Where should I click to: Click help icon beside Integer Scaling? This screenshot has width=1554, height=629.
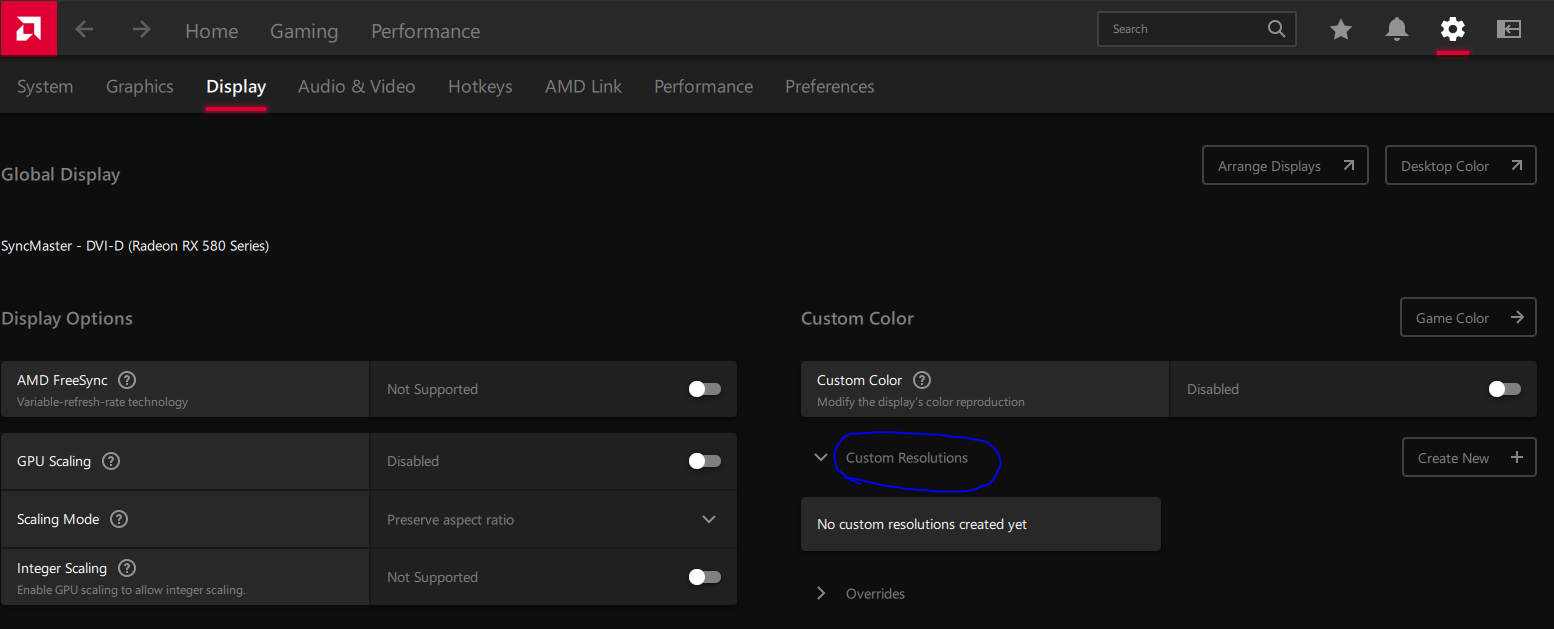127,568
